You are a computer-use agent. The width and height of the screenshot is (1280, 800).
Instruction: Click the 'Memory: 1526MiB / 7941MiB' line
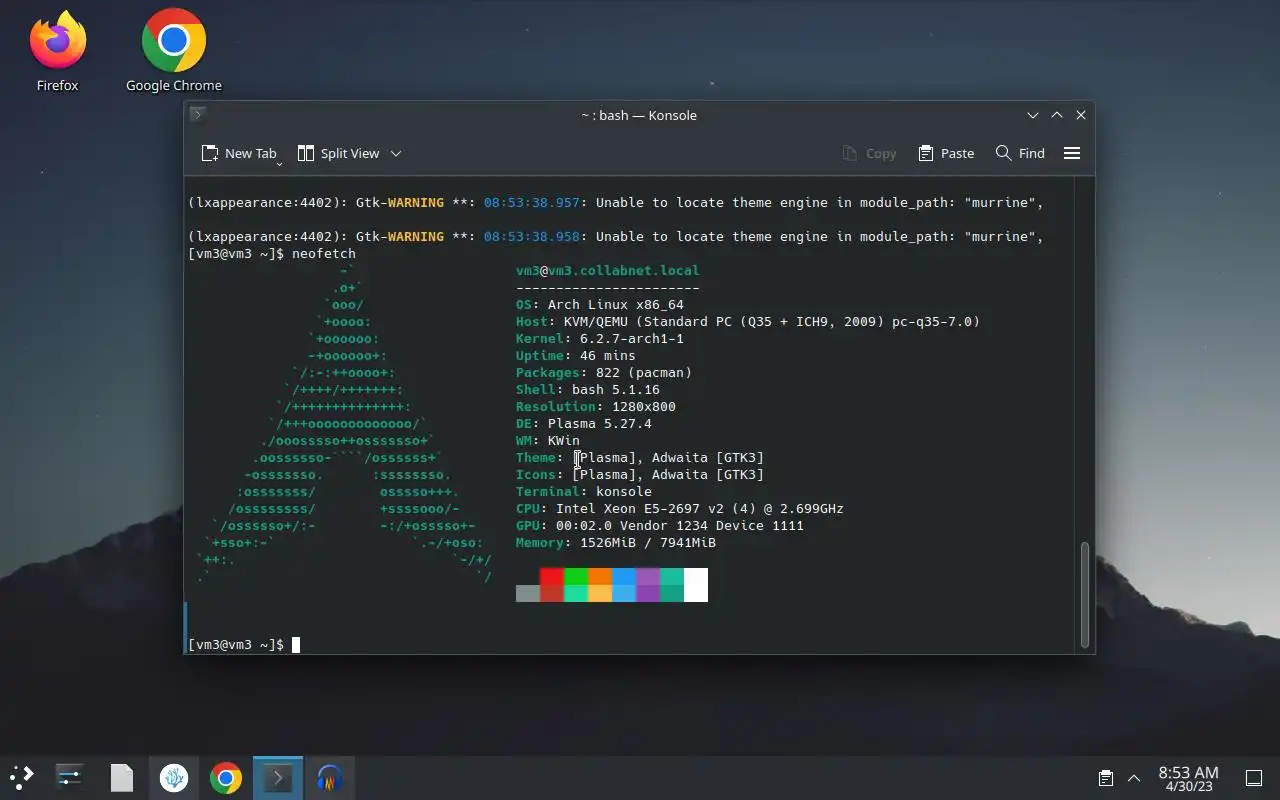click(x=616, y=543)
